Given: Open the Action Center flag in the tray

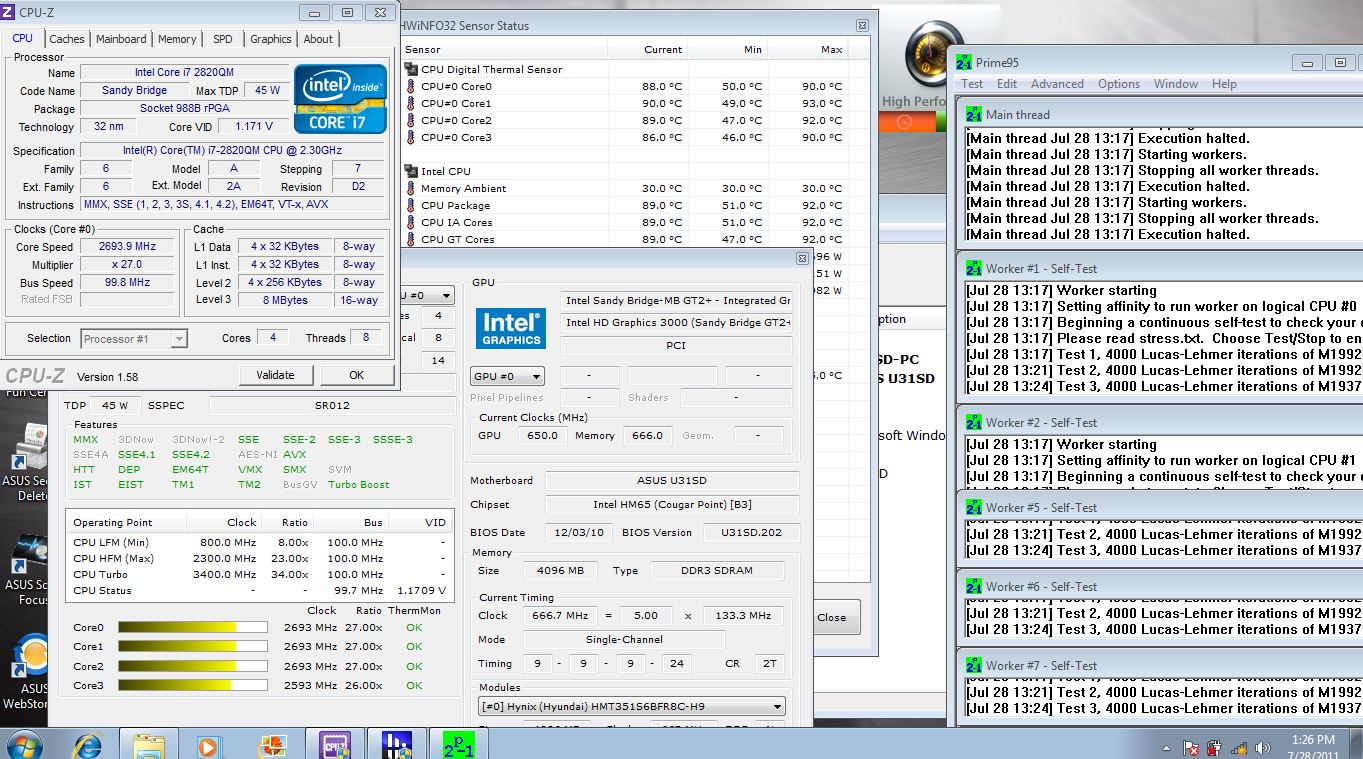Looking at the screenshot, I should point(1191,748).
